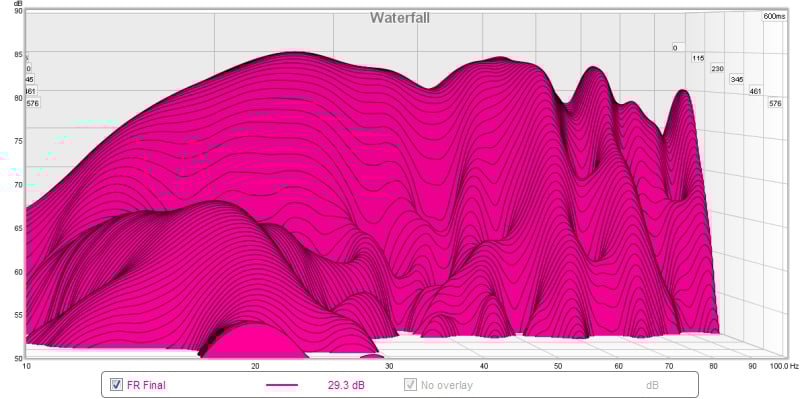Image resolution: width=800 pixels, height=399 pixels.
Task: Click the 70 dB vertical axis label
Action: pos(18,185)
